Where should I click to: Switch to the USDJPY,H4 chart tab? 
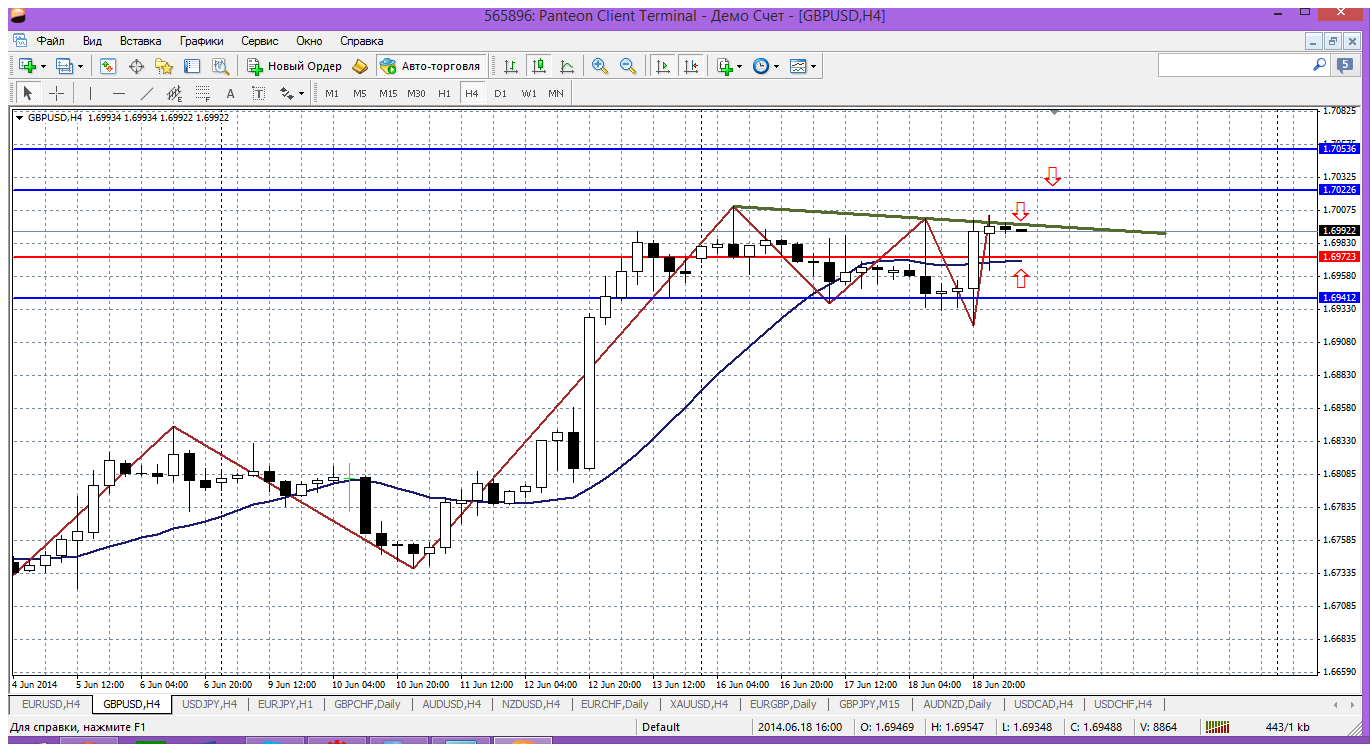coord(210,704)
